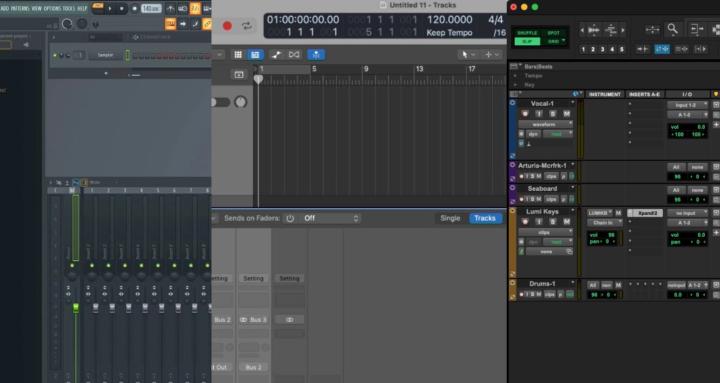The image size is (720, 383).
Task: Mute the Vocal-1 track
Action: [567, 114]
